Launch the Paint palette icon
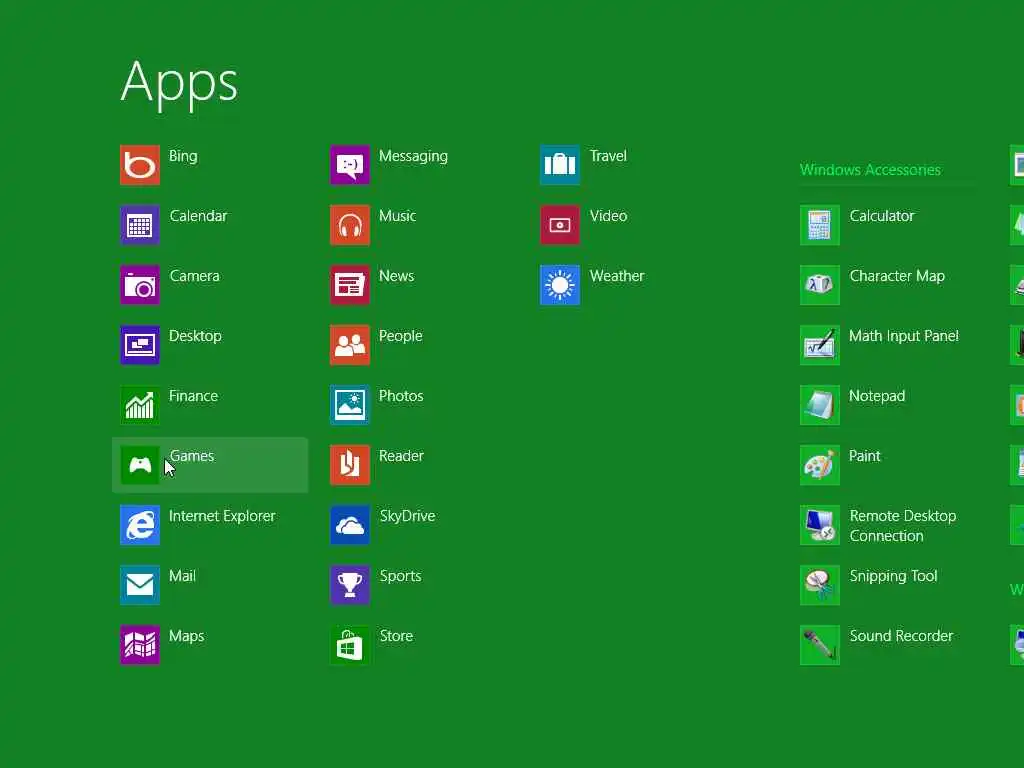This screenshot has height=768, width=1024. 820,465
